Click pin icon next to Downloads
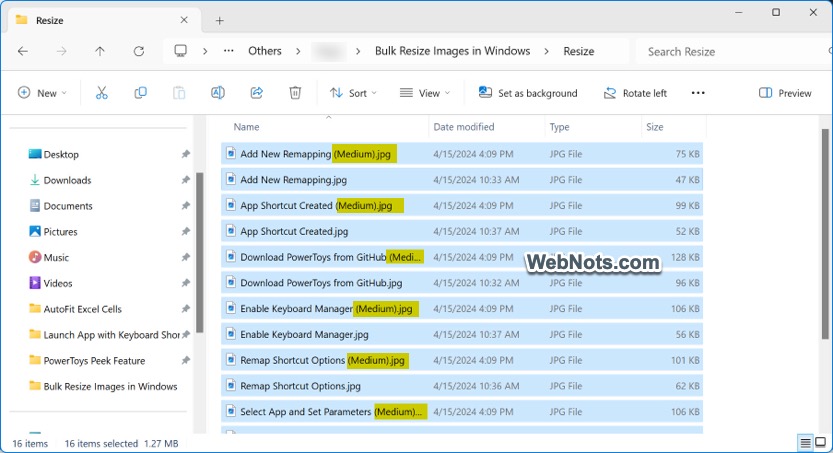The image size is (833, 453). coord(185,180)
